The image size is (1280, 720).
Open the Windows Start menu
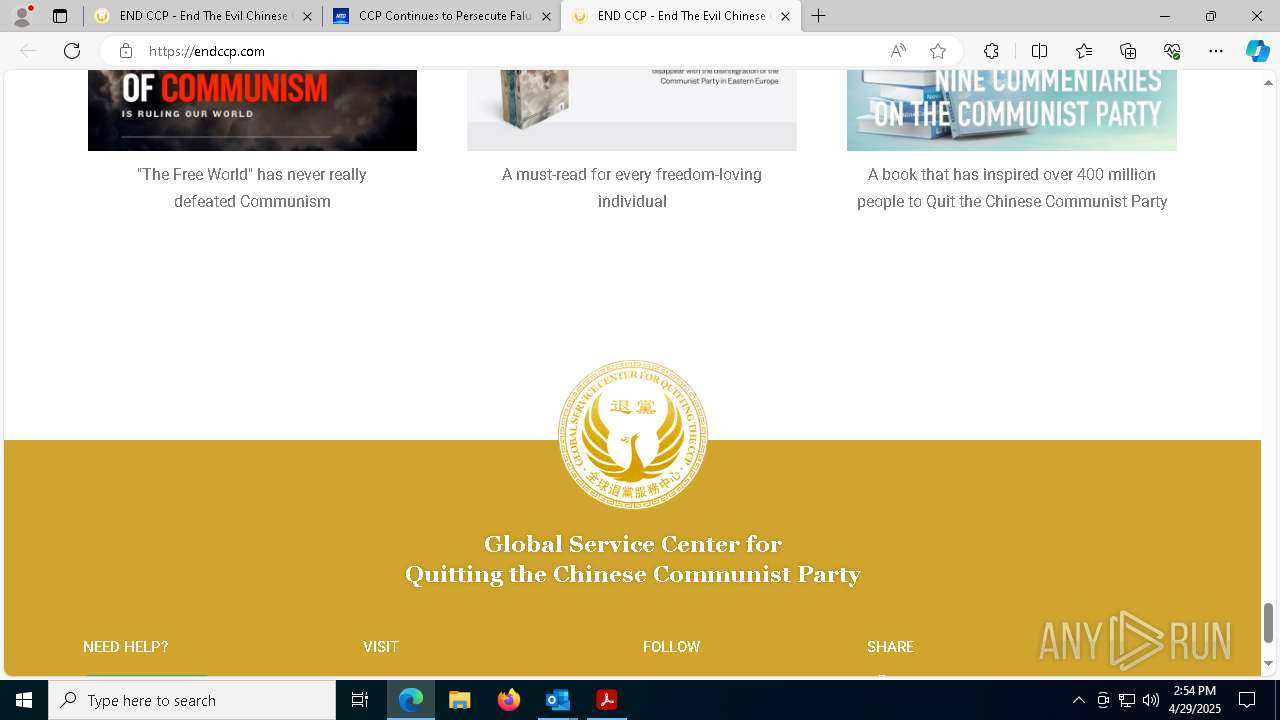point(24,700)
